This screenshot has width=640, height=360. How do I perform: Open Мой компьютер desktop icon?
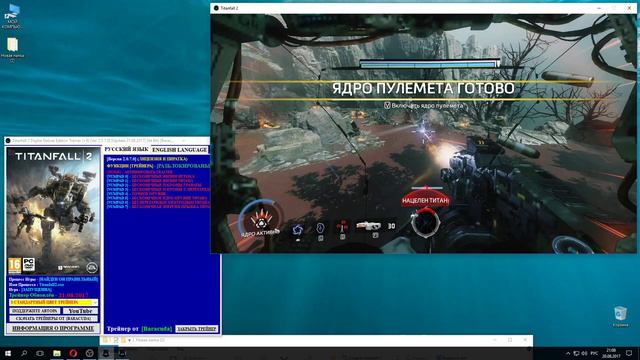[x=12, y=16]
